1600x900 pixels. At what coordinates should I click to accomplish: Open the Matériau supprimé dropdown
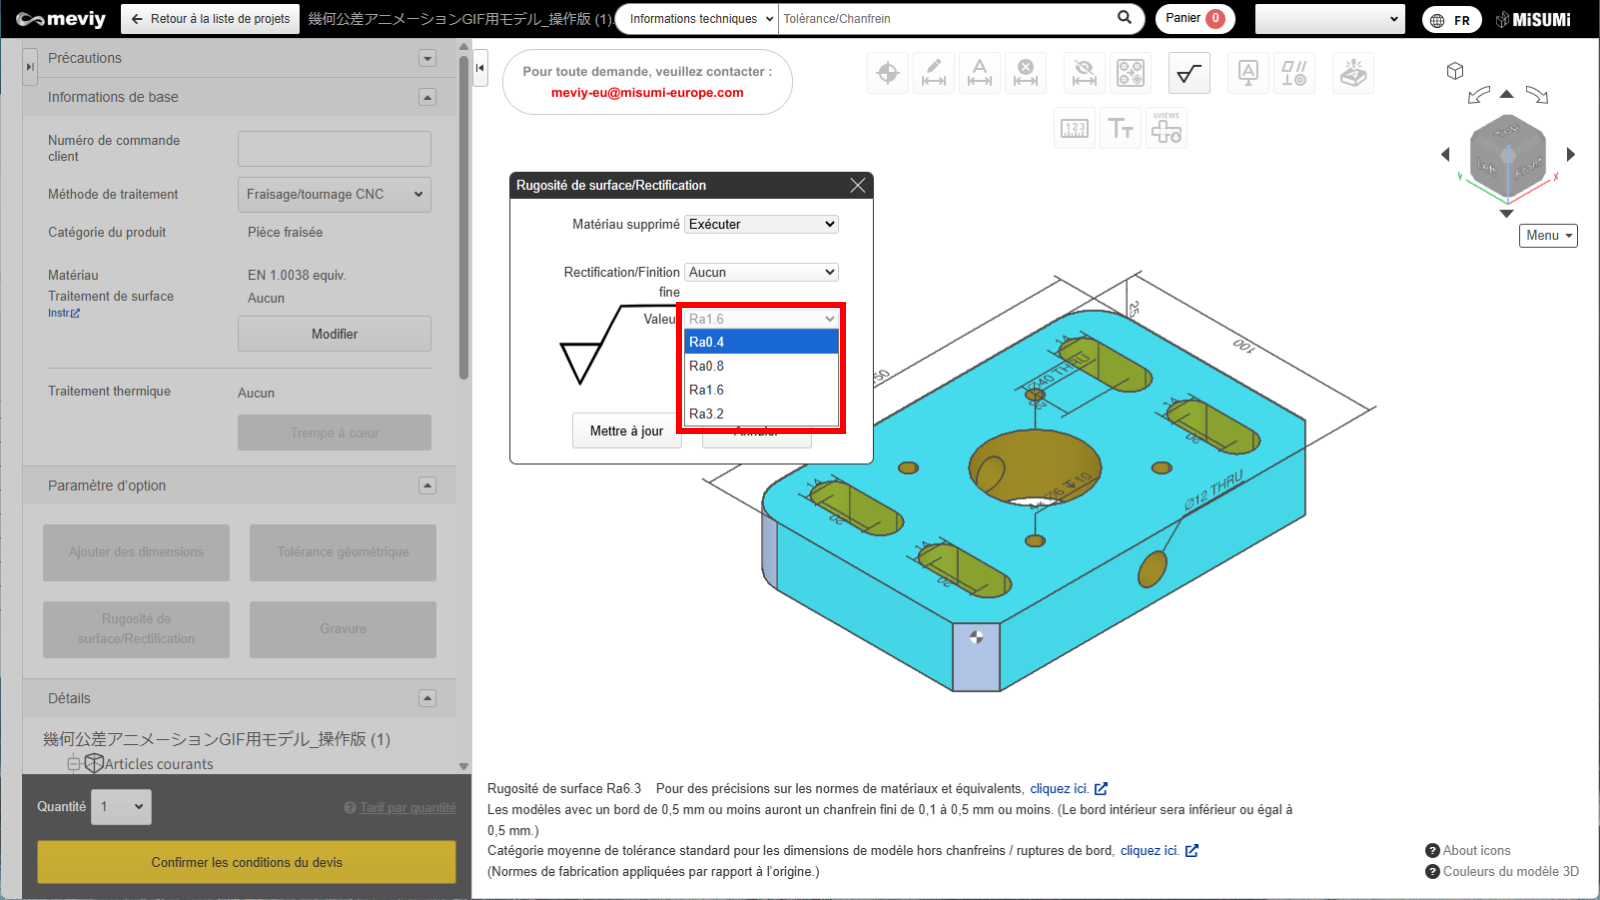click(x=761, y=224)
